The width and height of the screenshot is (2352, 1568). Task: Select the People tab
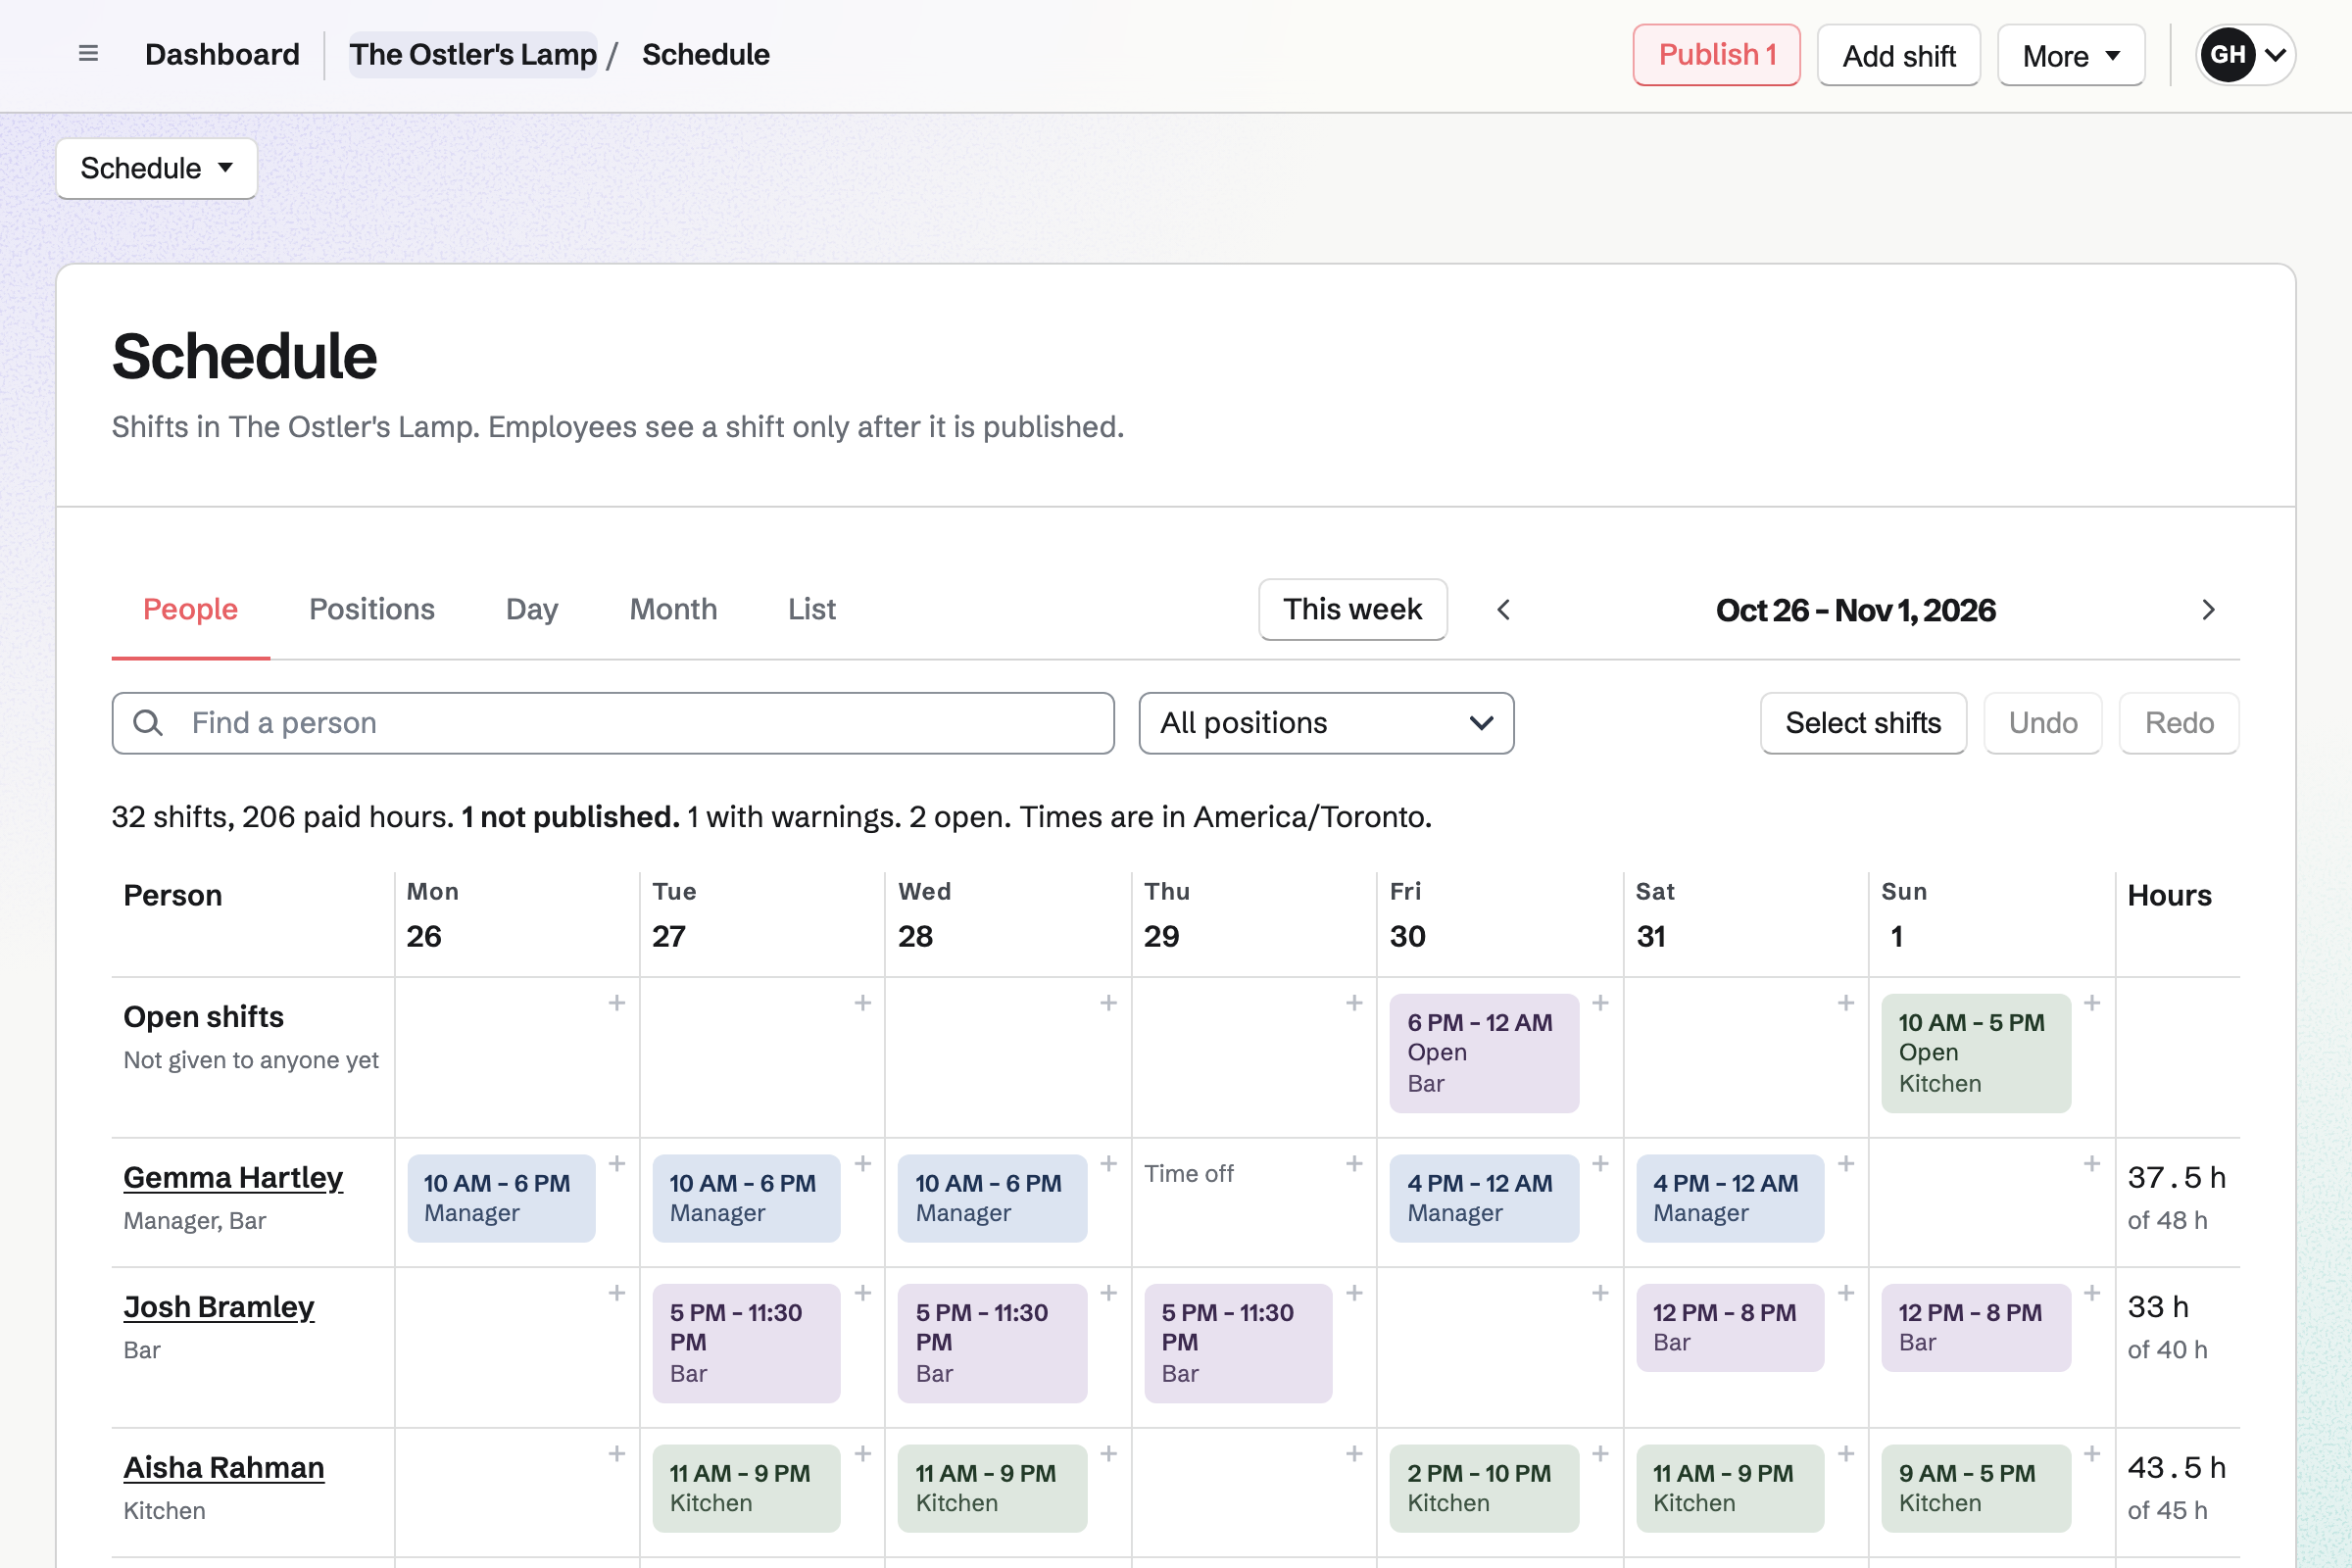tap(190, 609)
